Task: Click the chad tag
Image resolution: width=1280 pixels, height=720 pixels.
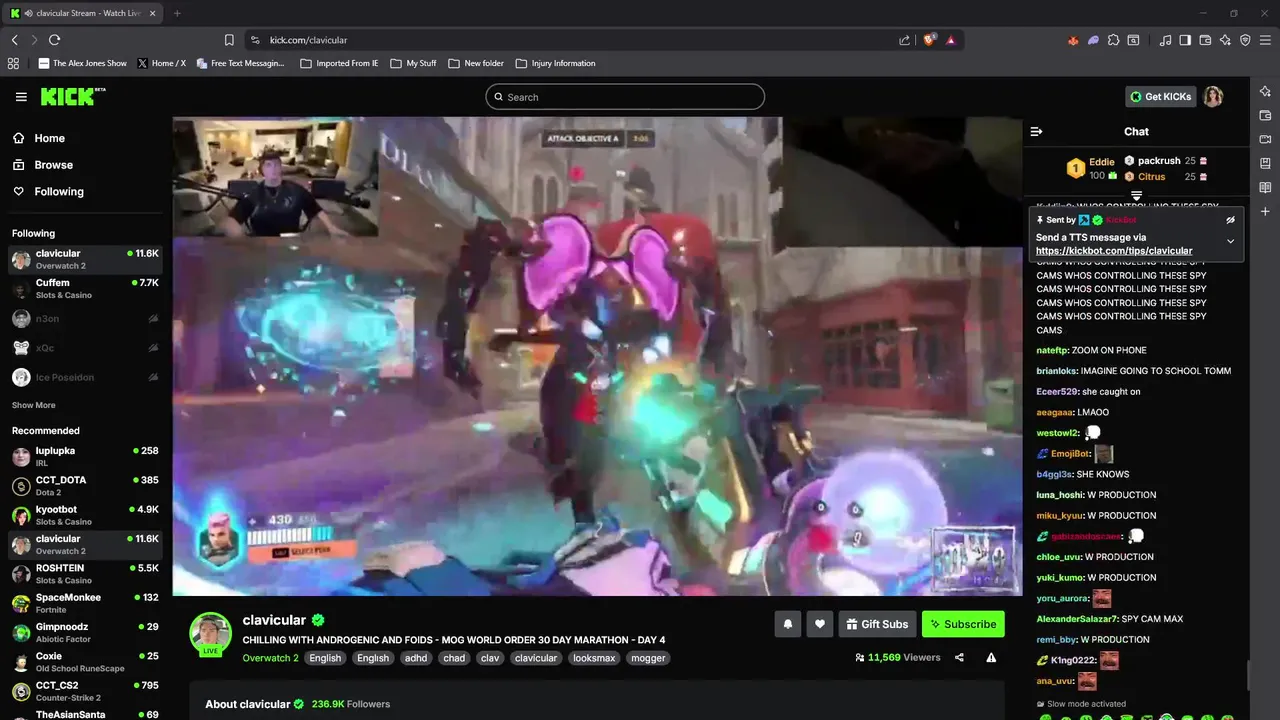Action: click(x=454, y=658)
